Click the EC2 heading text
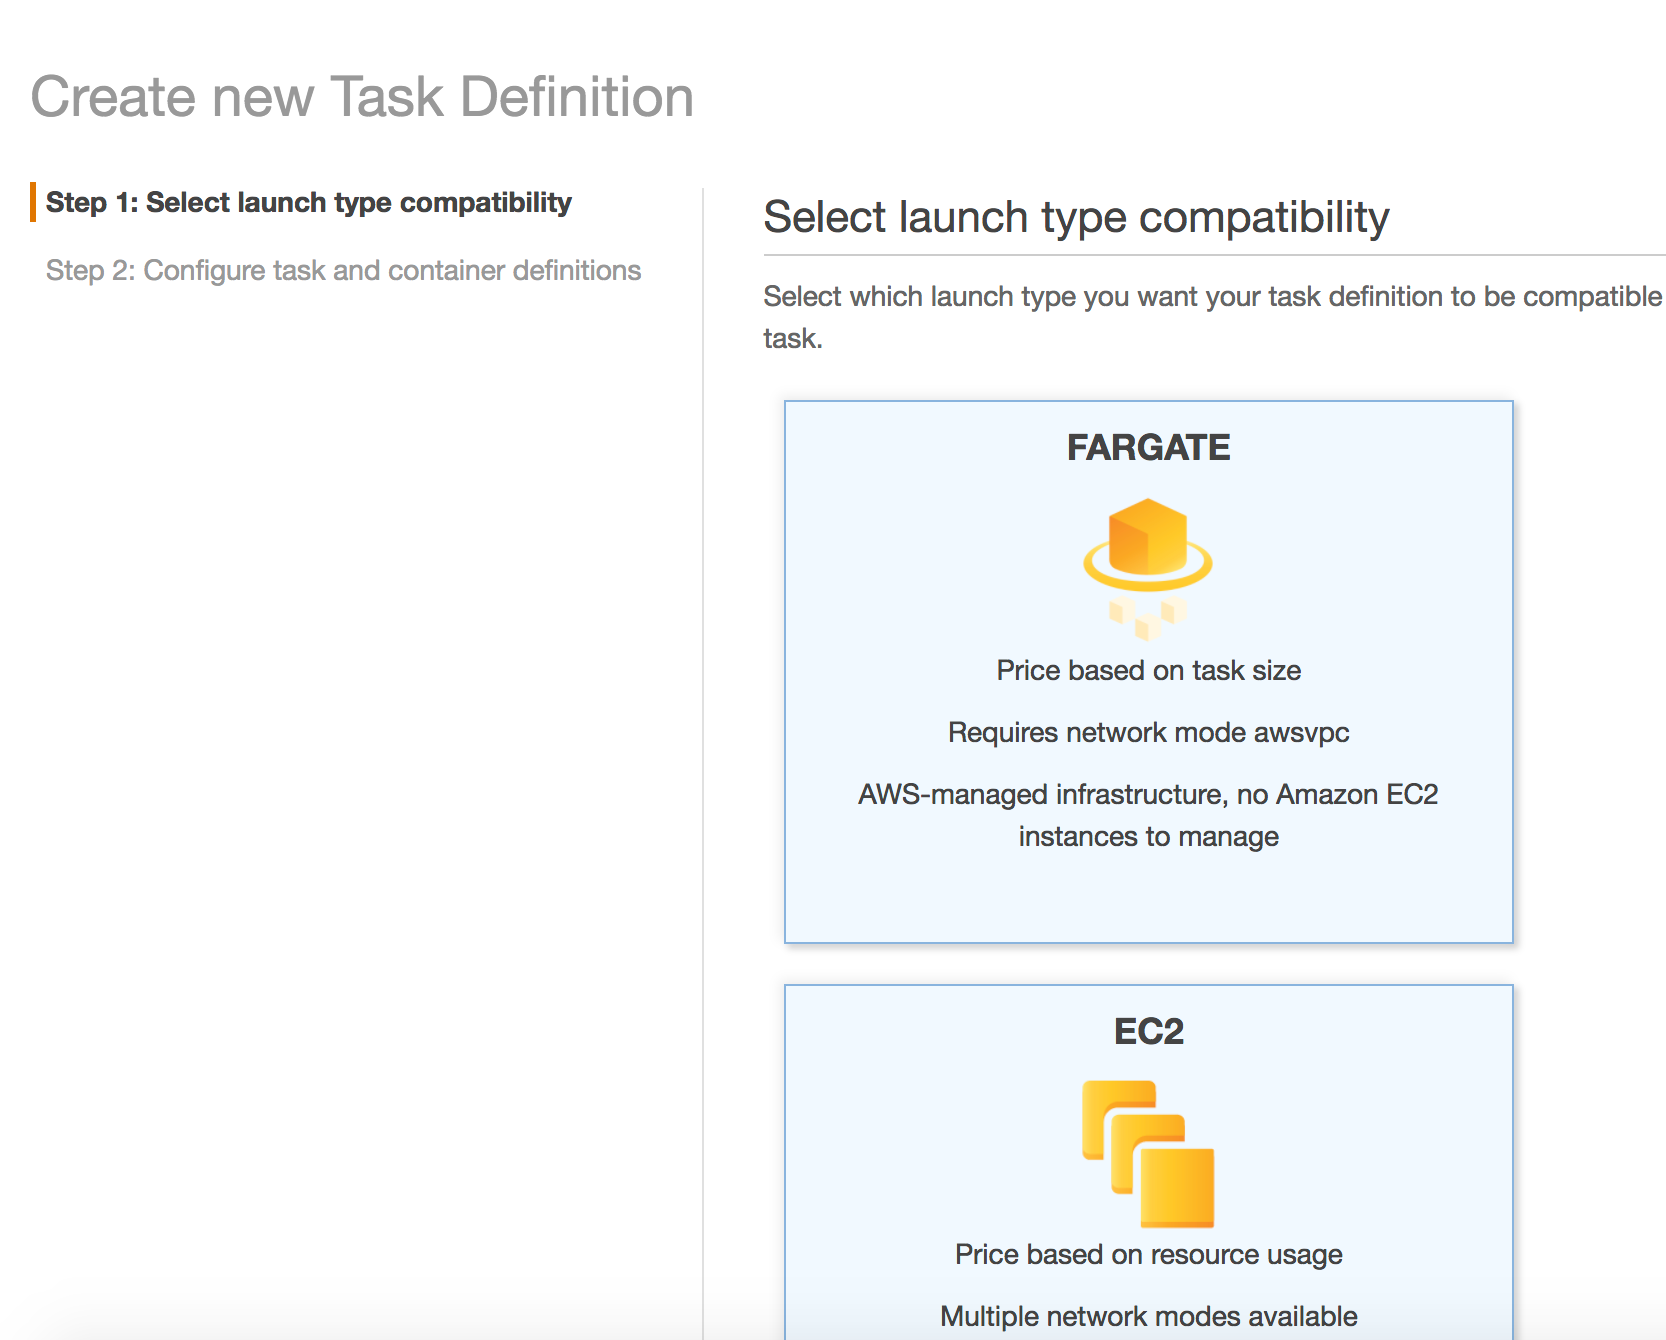 point(1148,1031)
